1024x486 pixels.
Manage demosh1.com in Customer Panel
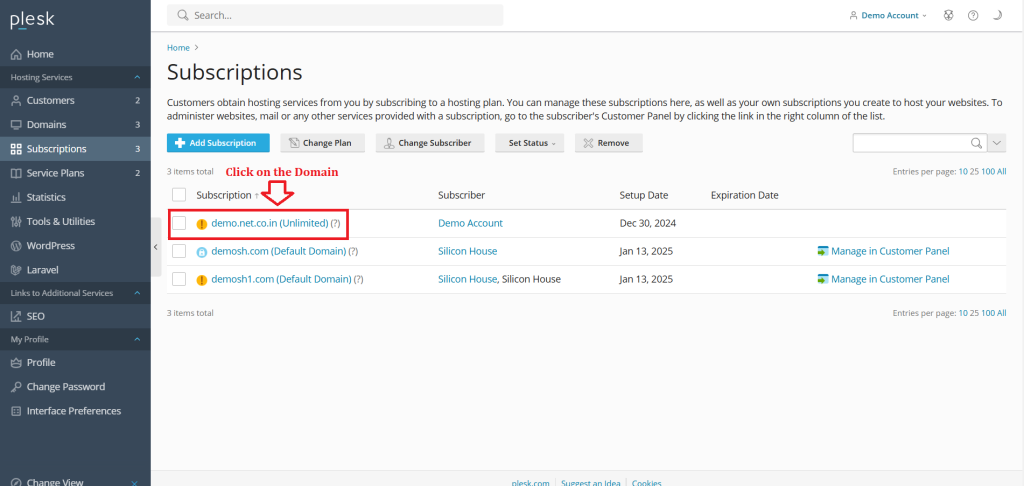coord(884,280)
